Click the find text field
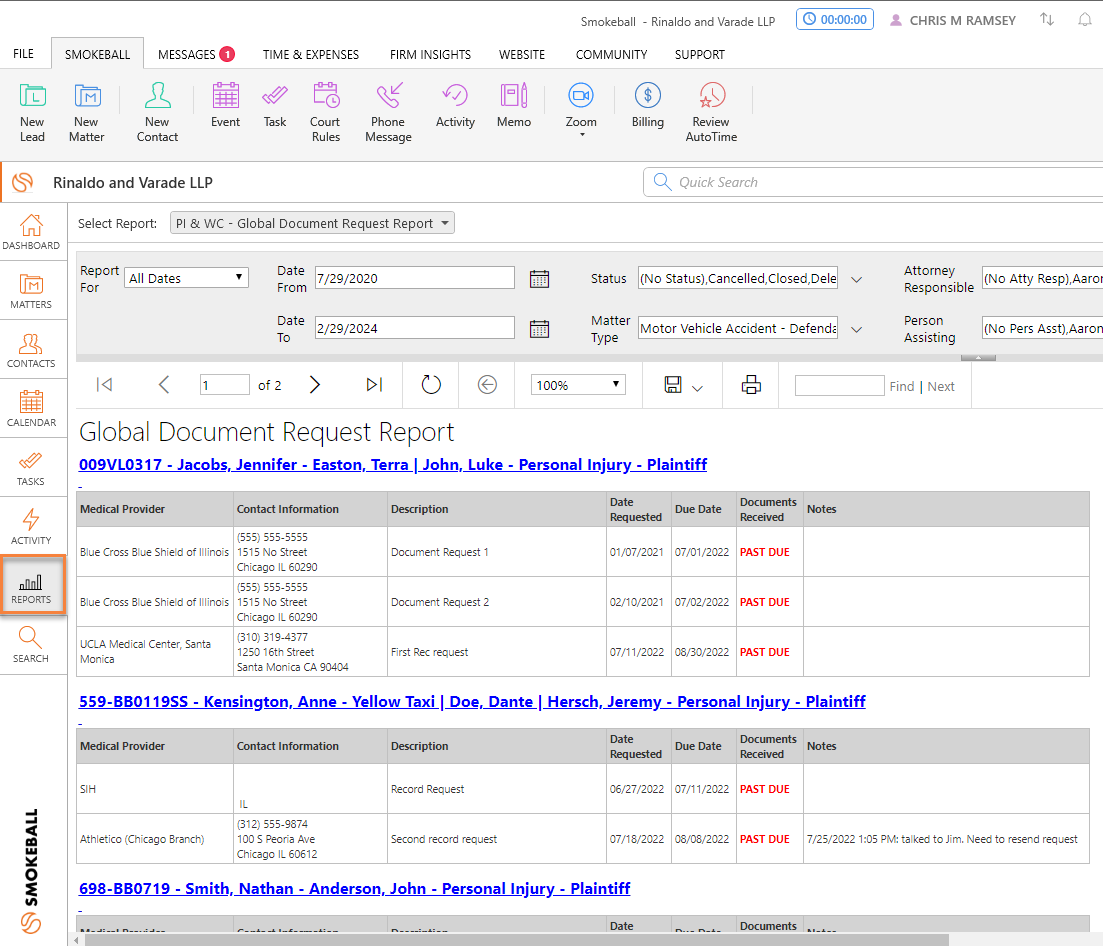The image size is (1103, 946). pyautogui.click(x=839, y=385)
